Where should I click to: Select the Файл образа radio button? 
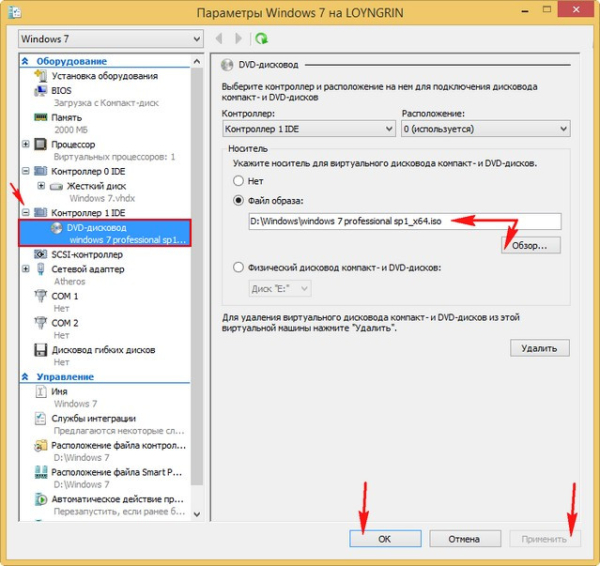pyautogui.click(x=238, y=201)
